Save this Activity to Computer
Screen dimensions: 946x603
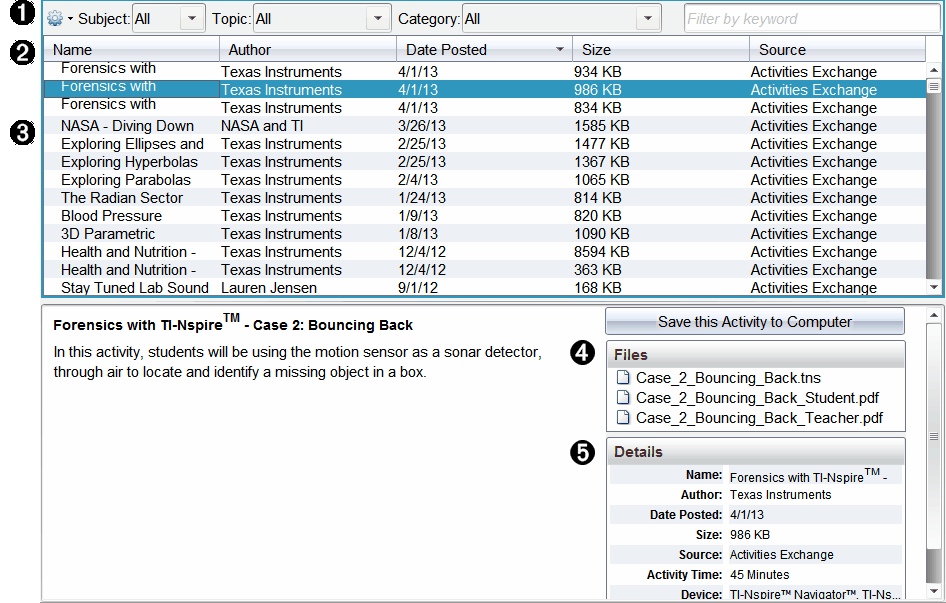click(x=754, y=322)
